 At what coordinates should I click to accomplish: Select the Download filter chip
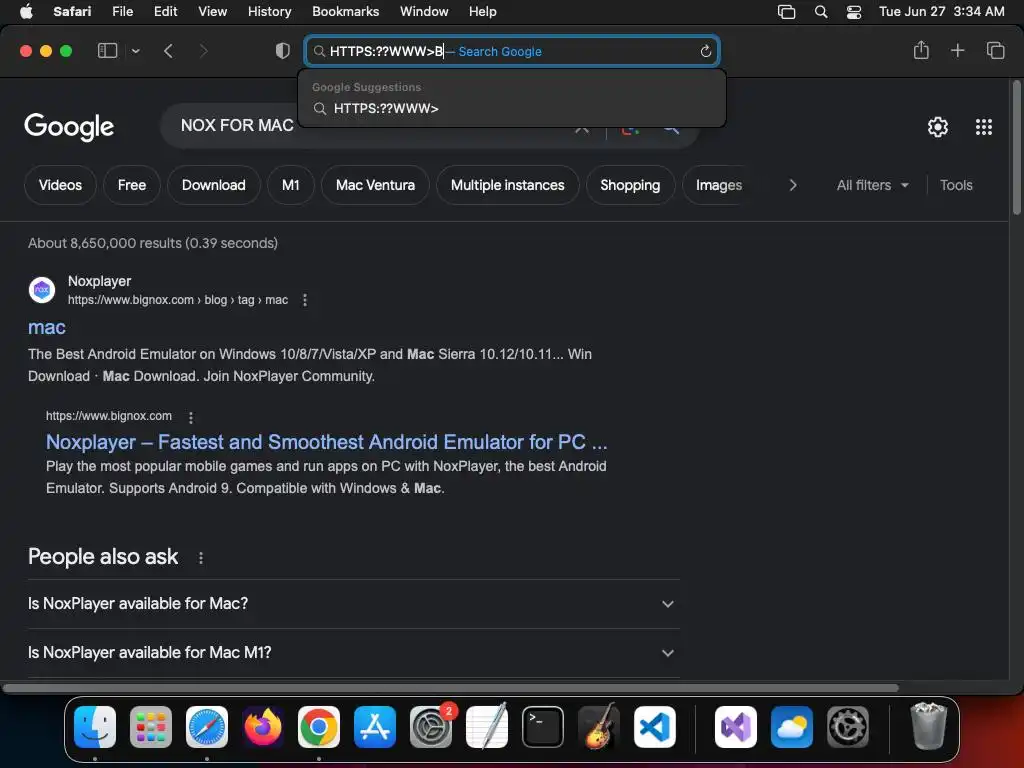pyautogui.click(x=214, y=185)
